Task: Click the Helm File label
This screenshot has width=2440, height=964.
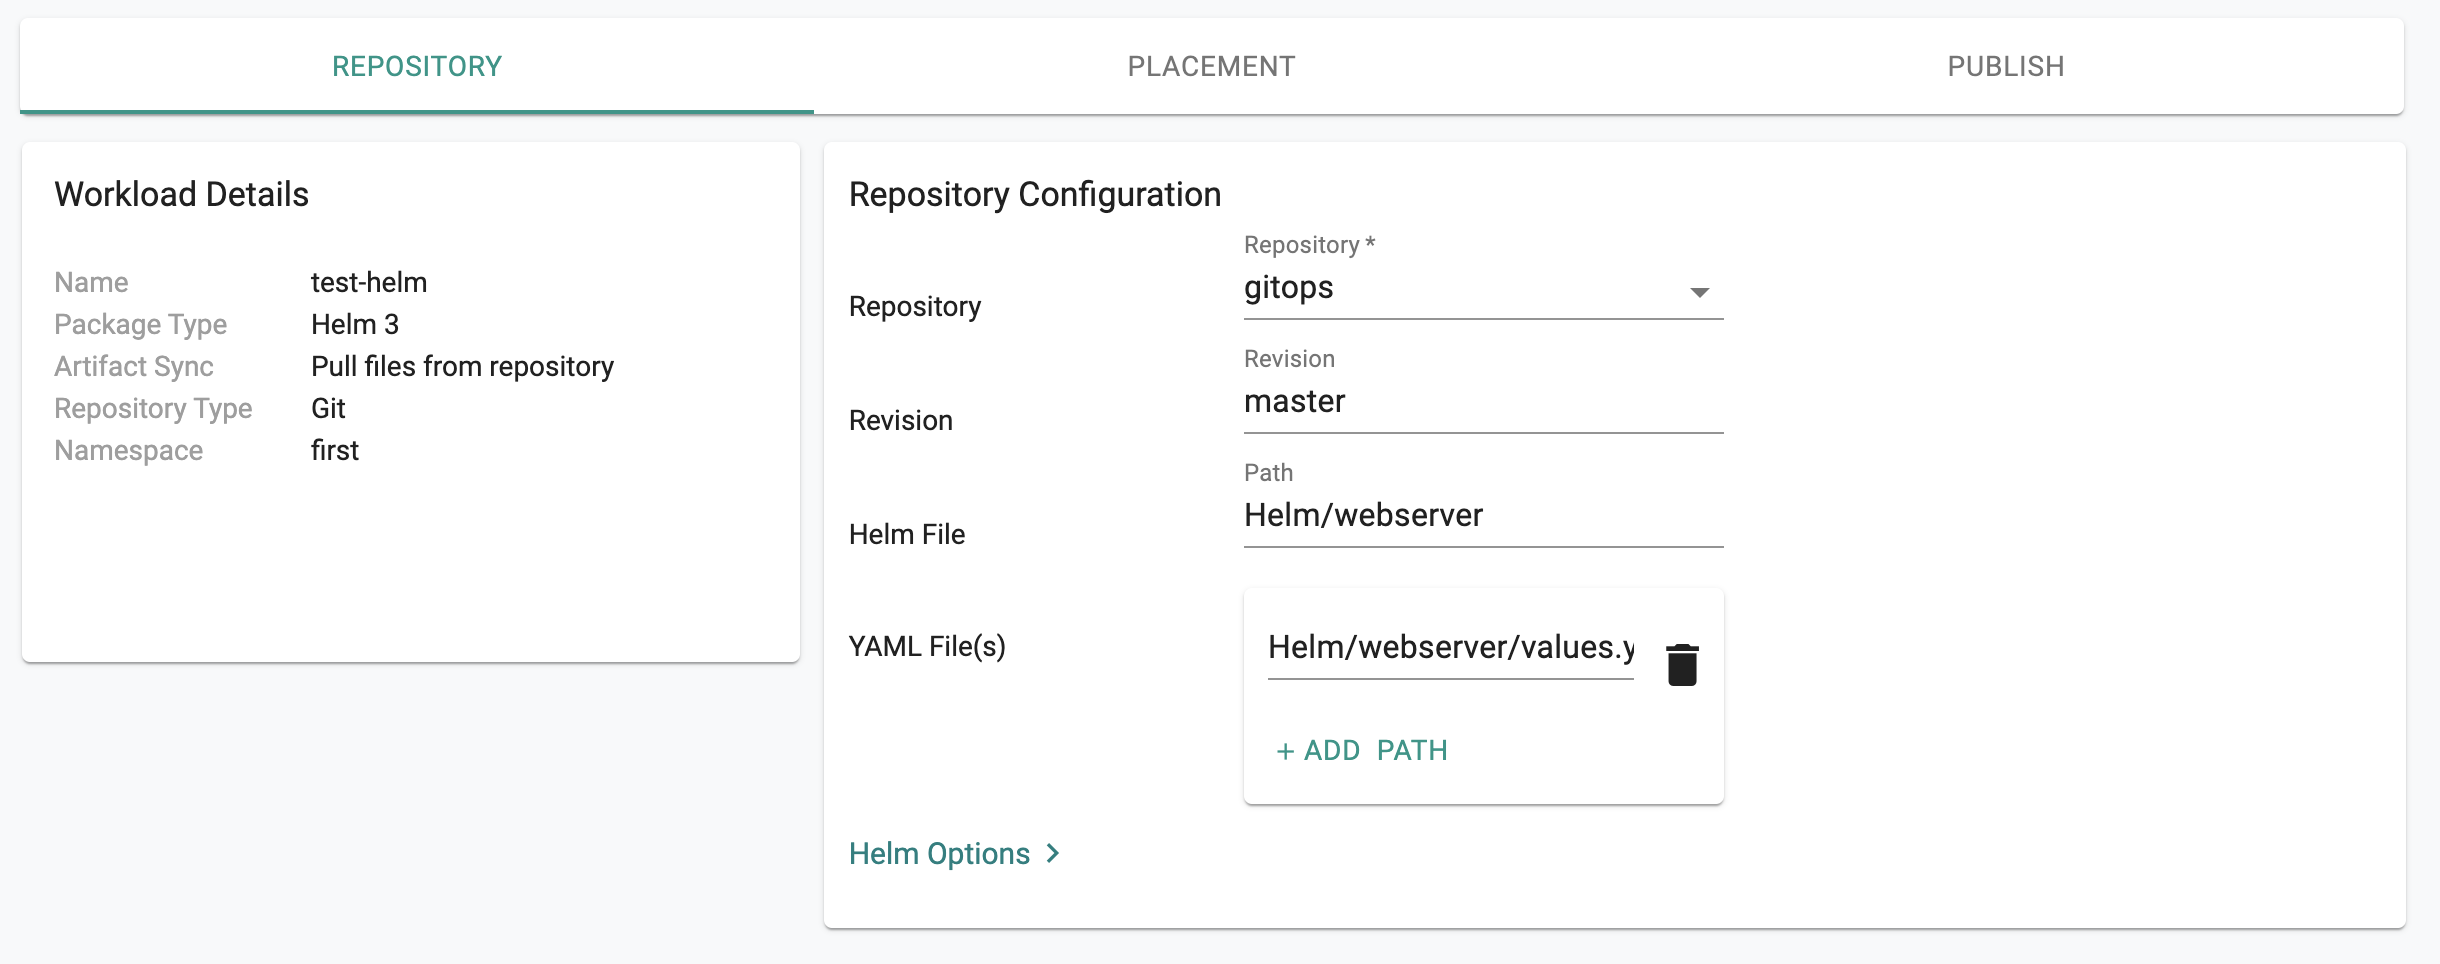Action: coord(907,535)
